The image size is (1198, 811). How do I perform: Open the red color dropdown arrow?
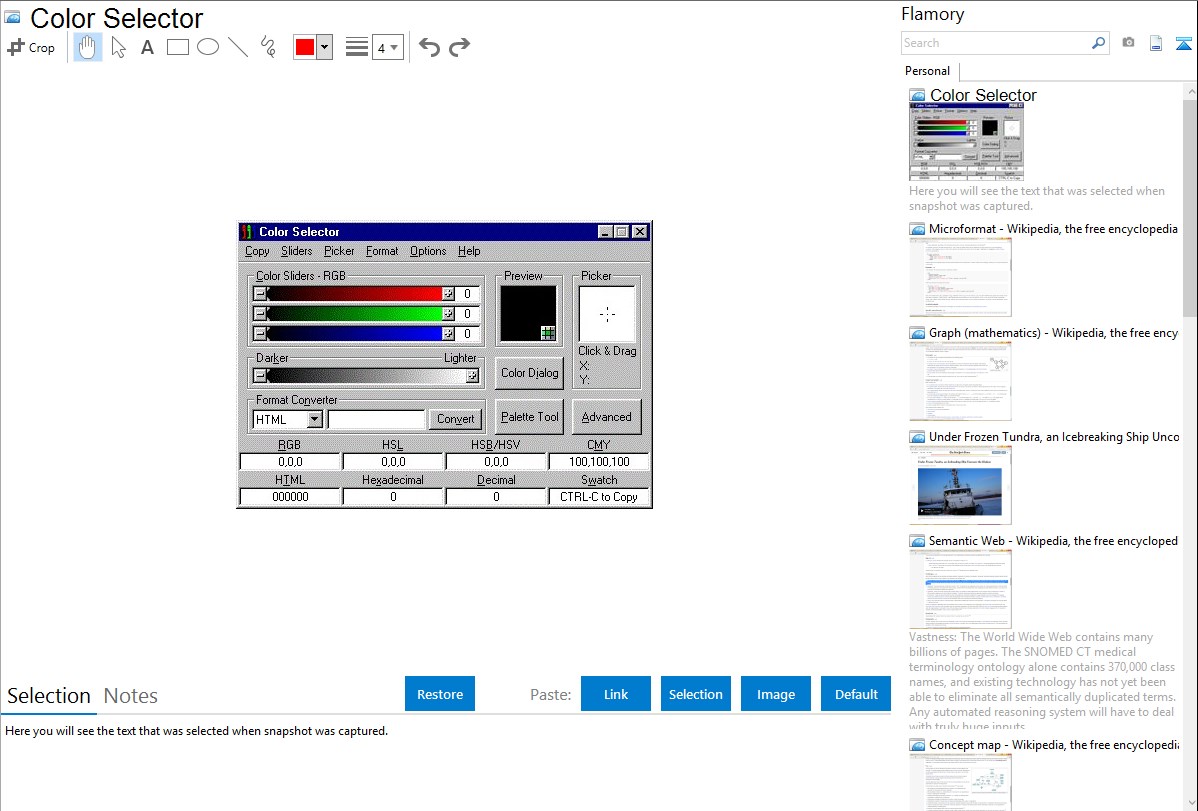coord(324,47)
